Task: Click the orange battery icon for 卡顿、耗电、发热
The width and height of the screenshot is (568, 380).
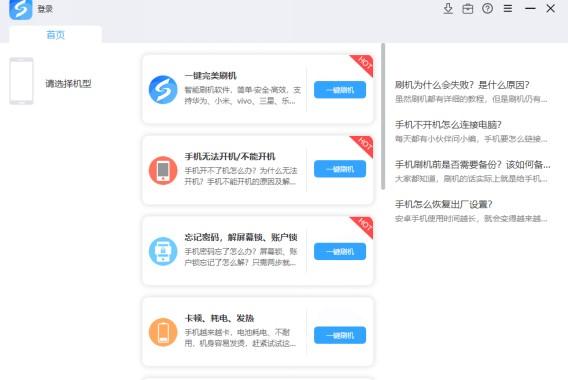Action: coord(163,332)
